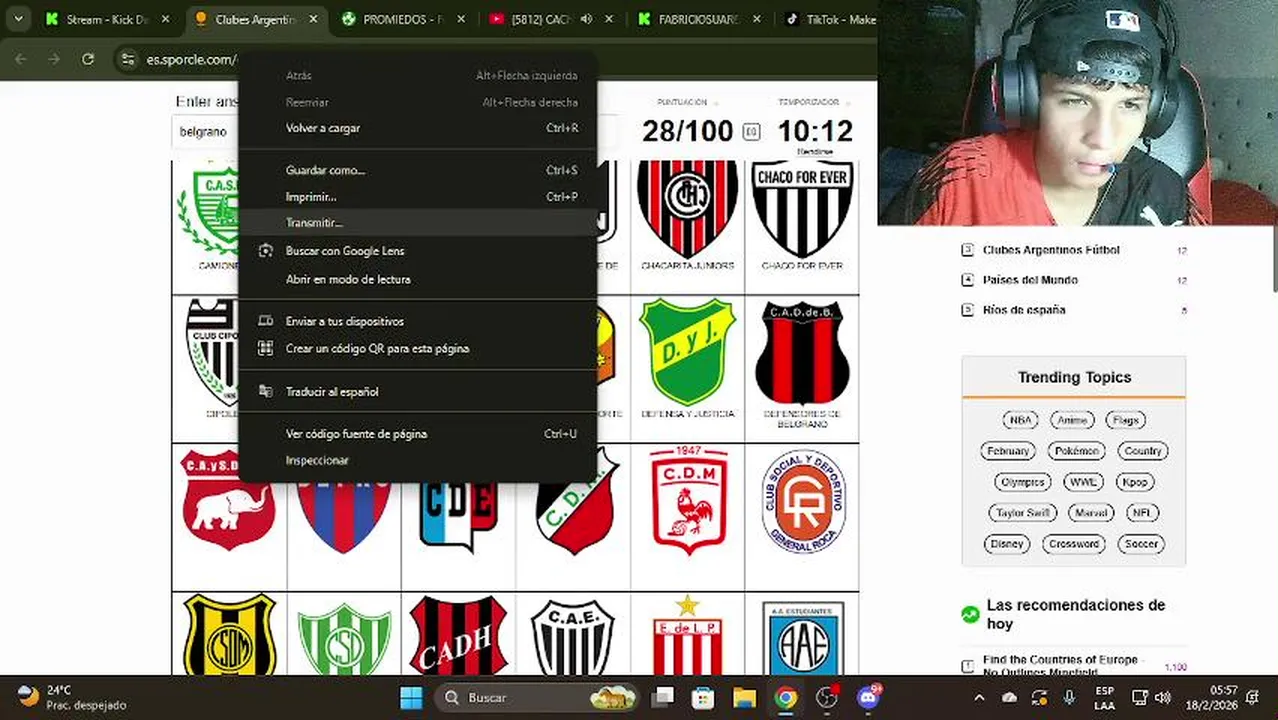Click the C.A.E. black-white striped crest

pos(573,638)
